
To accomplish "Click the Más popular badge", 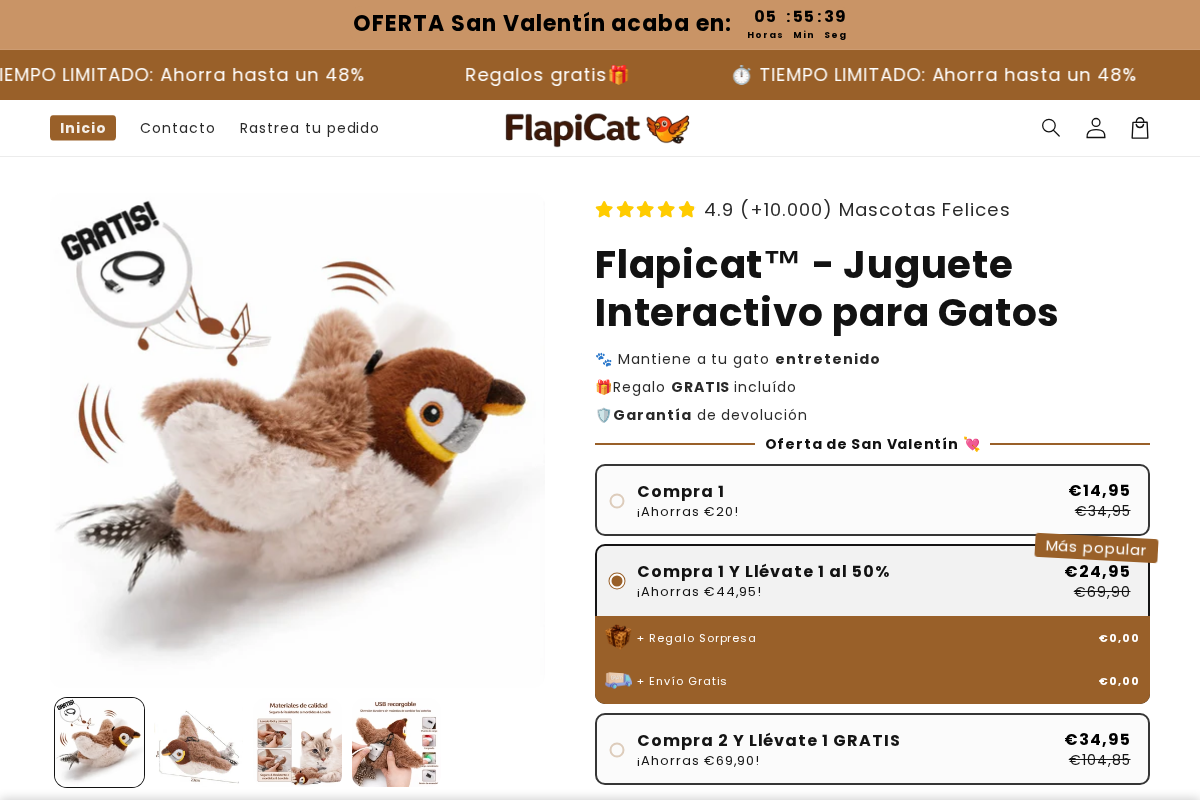I will (1096, 548).
